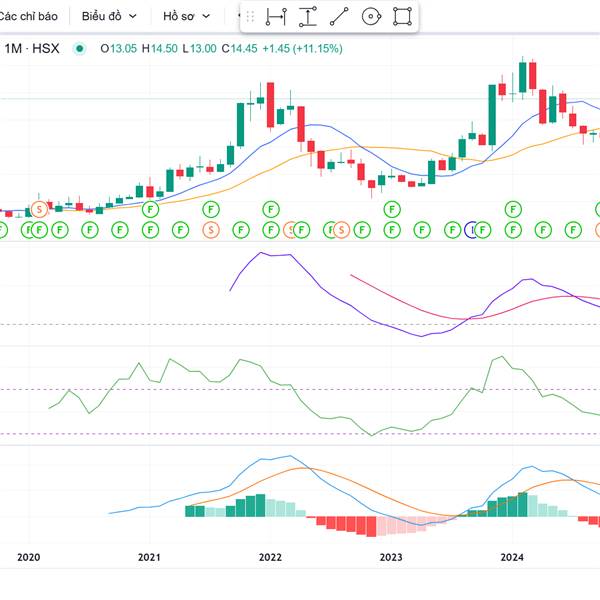
Task: Select the trend line drawing tool
Action: click(x=339, y=17)
